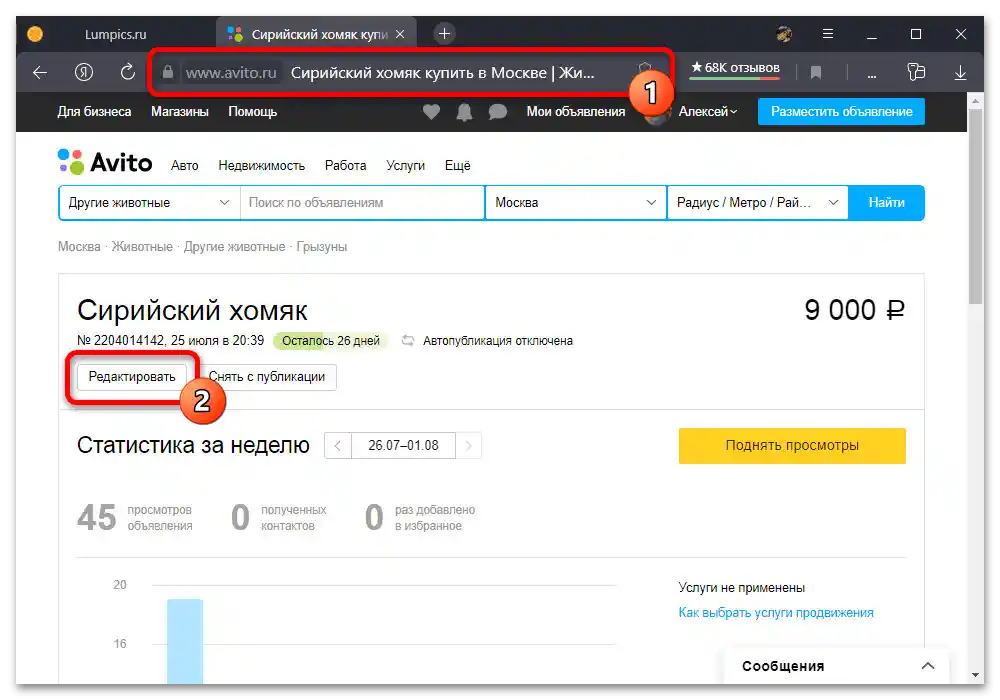1000x700 pixels.
Task: Go to Мои объявления
Action: tap(576, 112)
